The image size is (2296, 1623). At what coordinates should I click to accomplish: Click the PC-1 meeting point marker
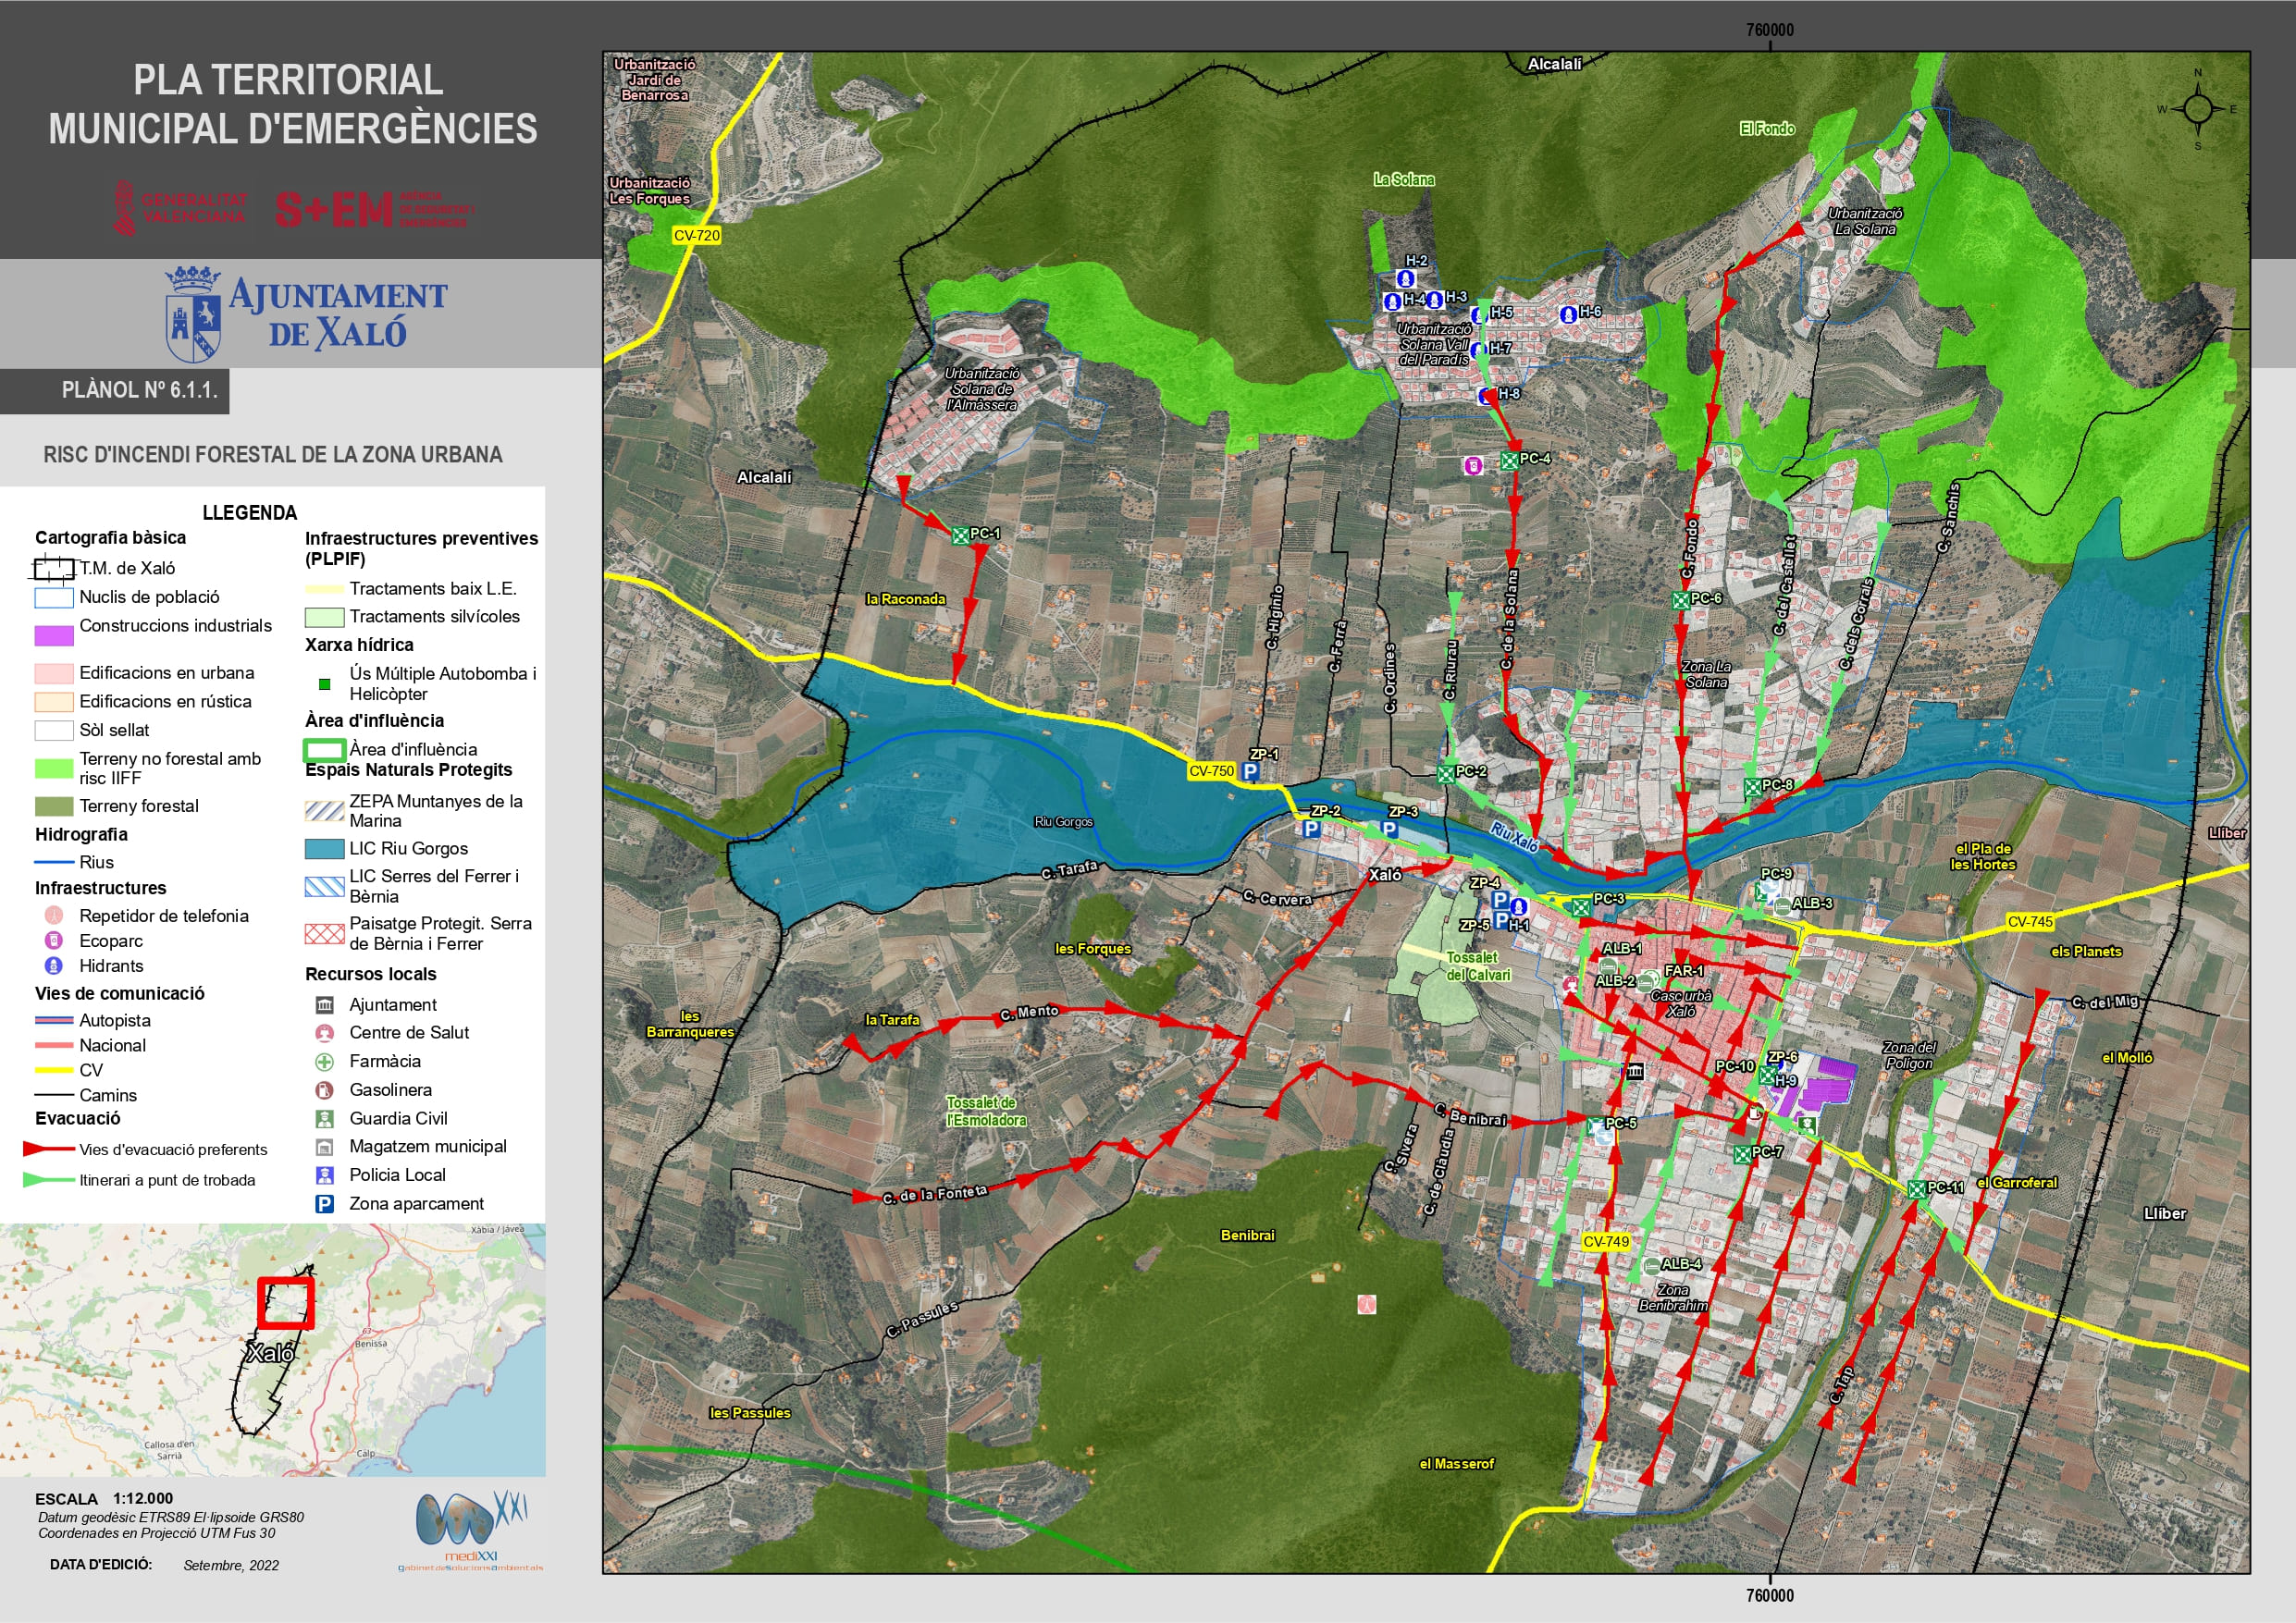click(x=959, y=536)
